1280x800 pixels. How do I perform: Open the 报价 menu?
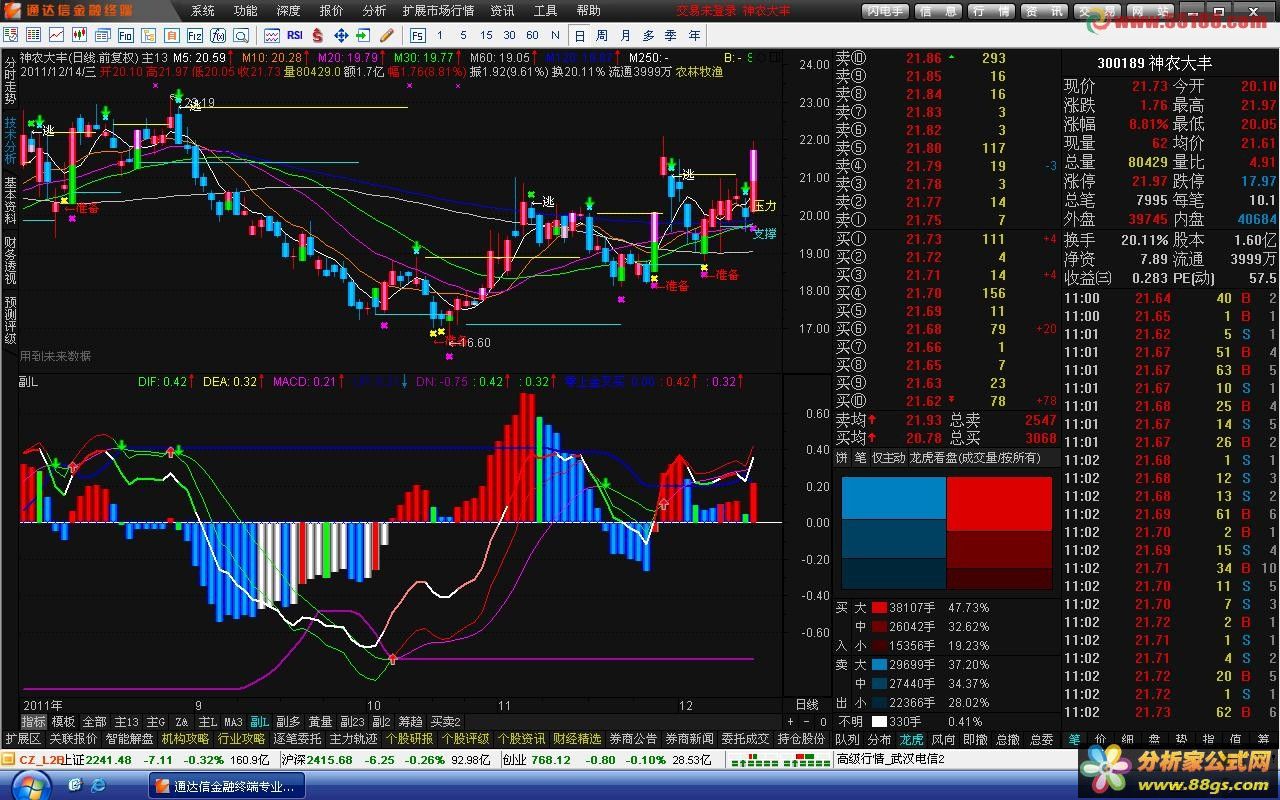[x=331, y=10]
